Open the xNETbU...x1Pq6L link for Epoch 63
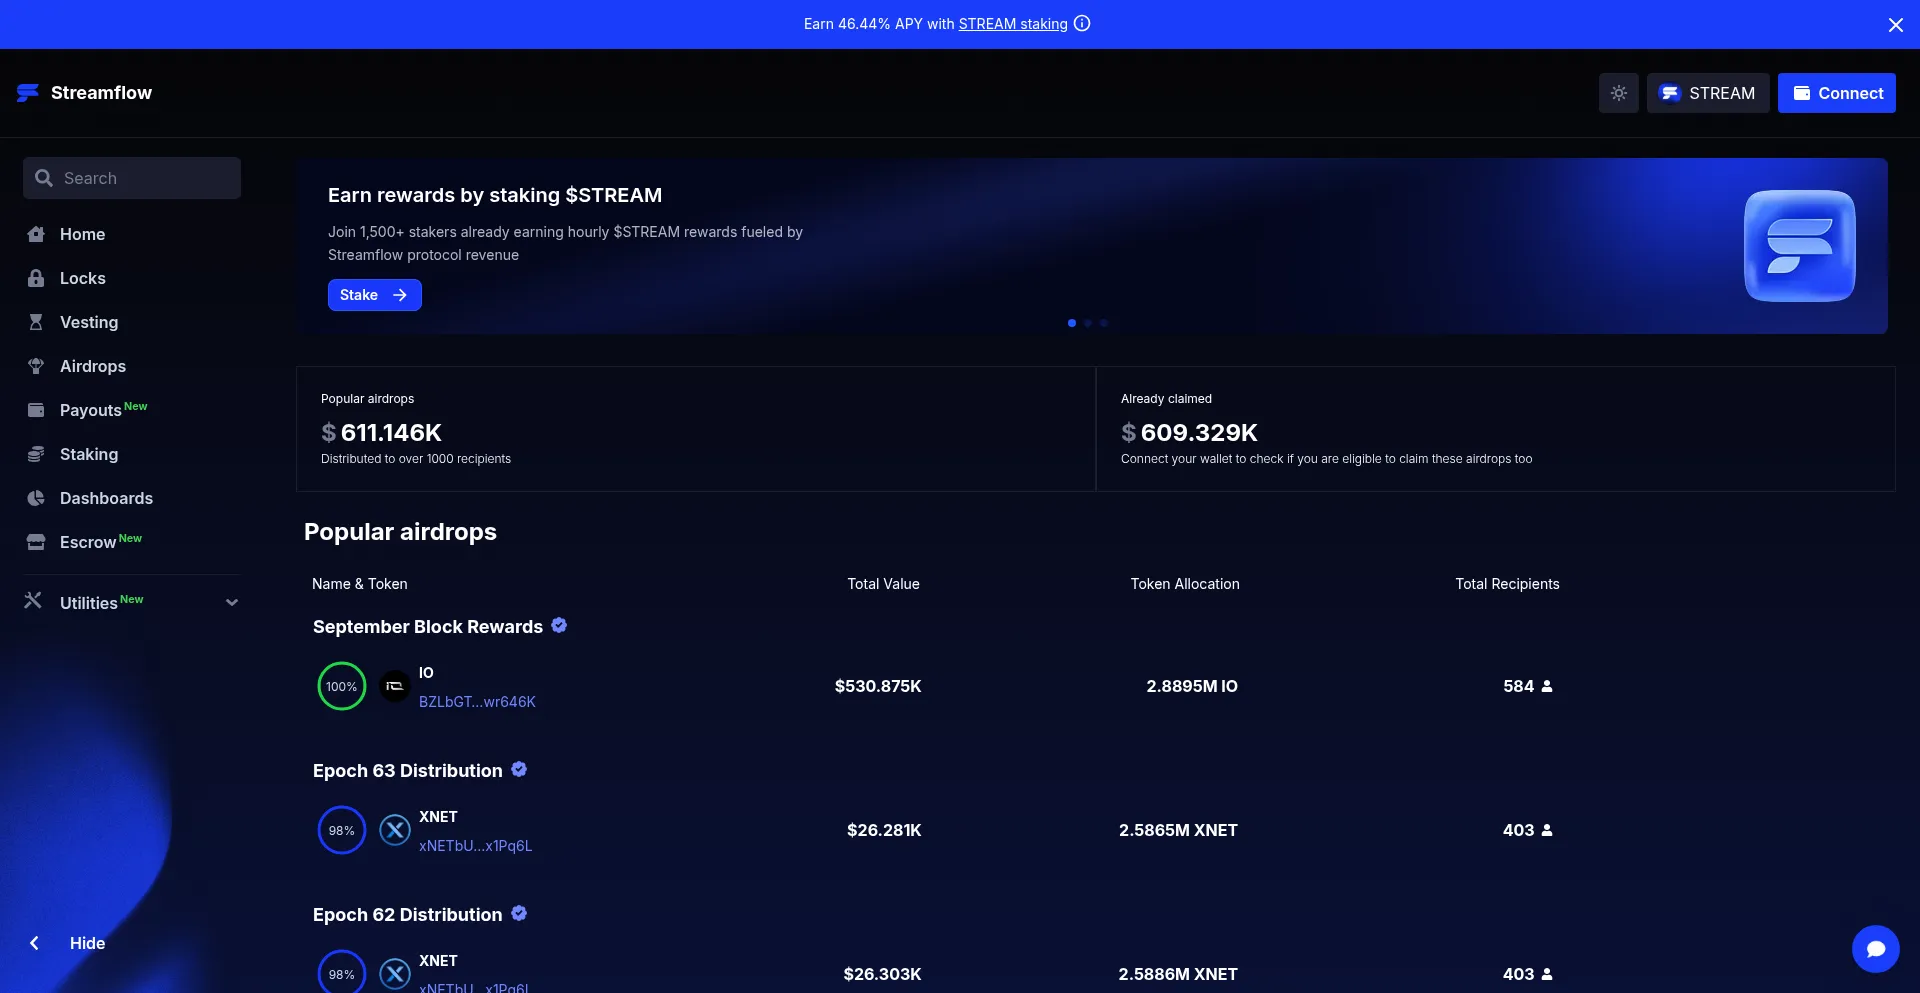This screenshot has height=993, width=1920. [x=475, y=846]
